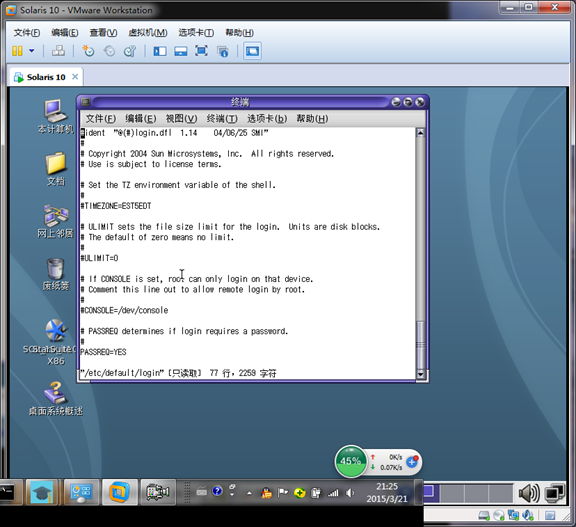Click the Windows volume tray icon
This screenshot has width=576, height=527.
click(350, 493)
